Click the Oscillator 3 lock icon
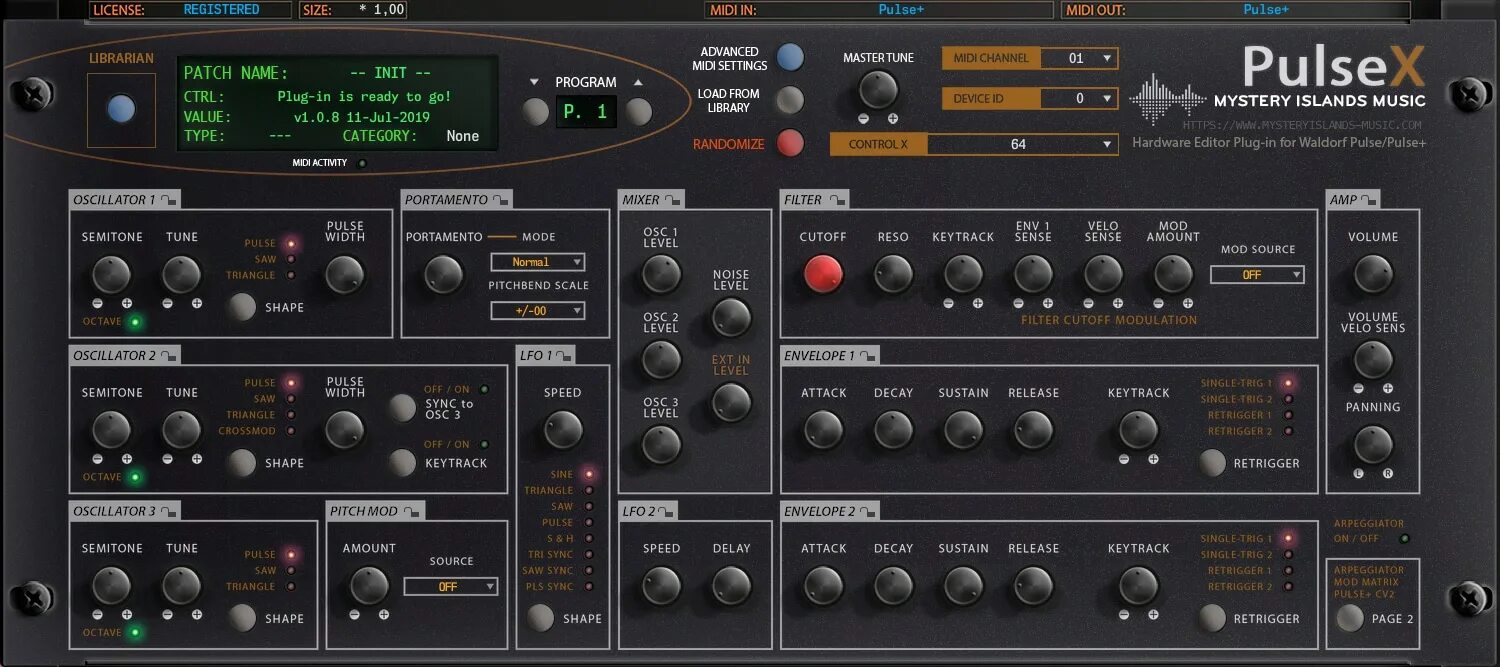 (x=168, y=511)
